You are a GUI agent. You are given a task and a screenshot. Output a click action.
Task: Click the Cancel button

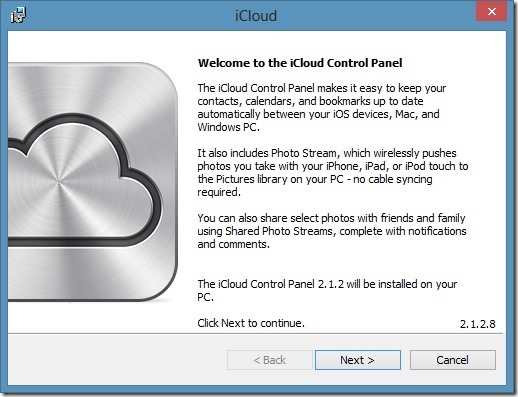[452, 360]
